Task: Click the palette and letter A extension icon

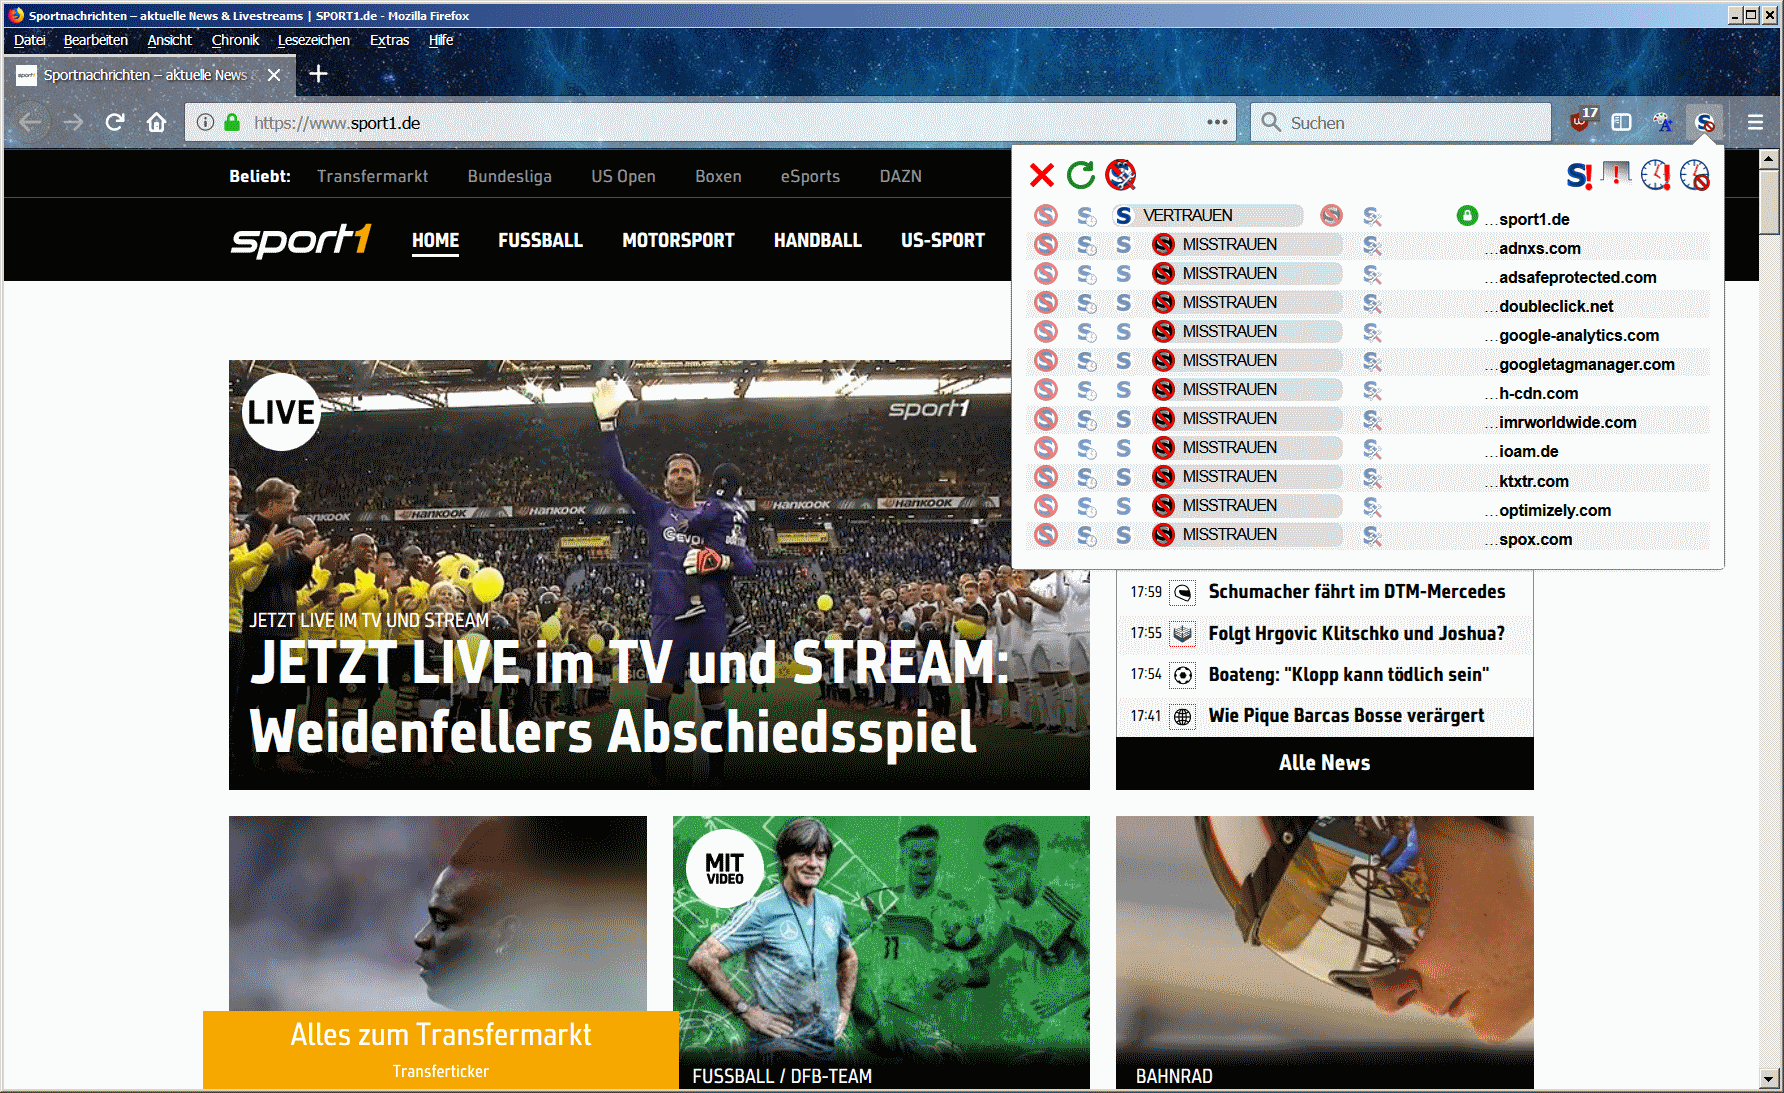Action: pyautogui.click(x=1663, y=122)
